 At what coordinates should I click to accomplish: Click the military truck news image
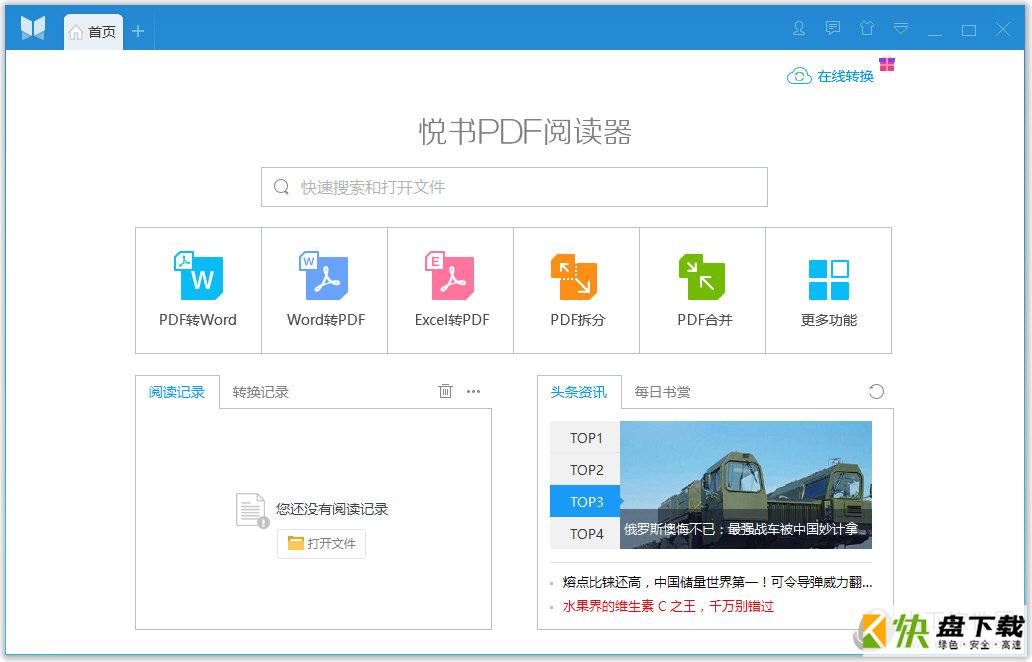point(746,485)
